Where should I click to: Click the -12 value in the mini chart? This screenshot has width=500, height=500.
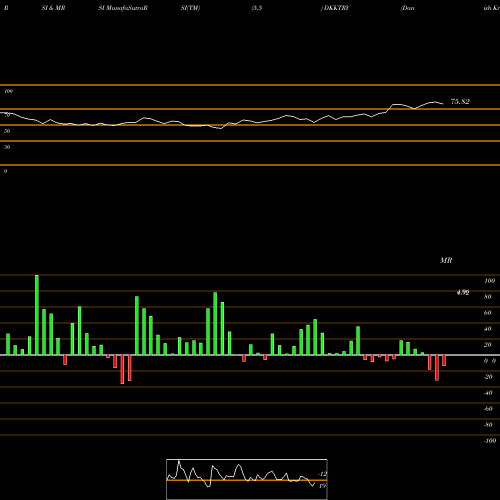click(x=322, y=474)
